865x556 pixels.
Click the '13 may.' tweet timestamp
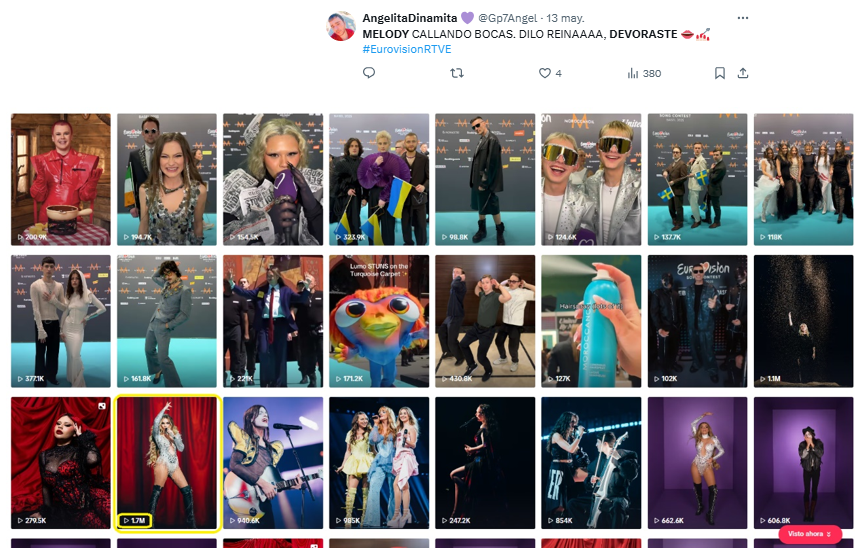pyautogui.click(x=565, y=18)
